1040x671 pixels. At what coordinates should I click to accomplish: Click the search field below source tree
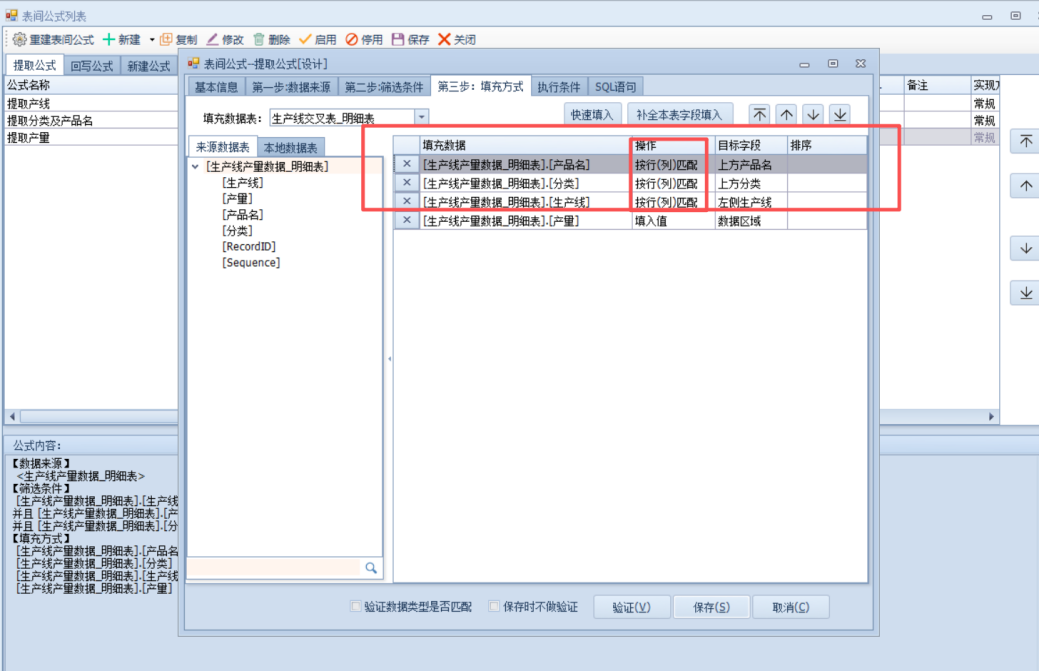point(273,567)
